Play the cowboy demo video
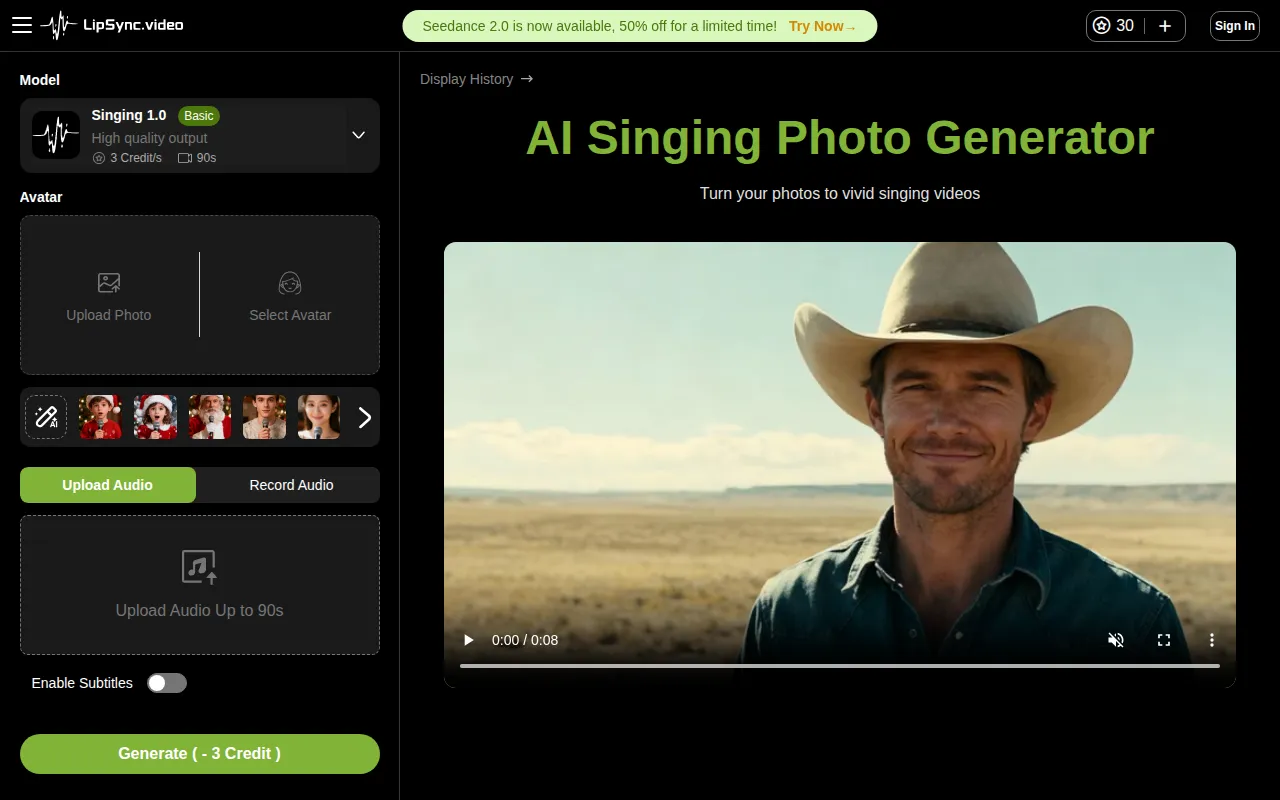This screenshot has height=800, width=1280. pyautogui.click(x=468, y=640)
